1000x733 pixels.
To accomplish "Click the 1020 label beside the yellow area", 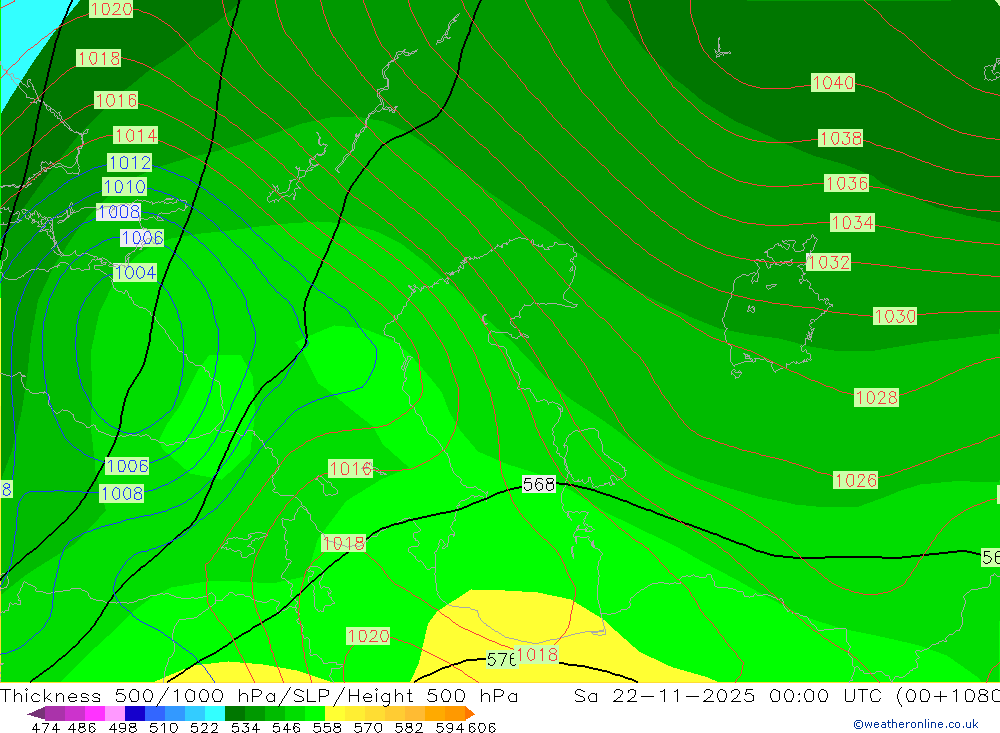I will (368, 635).
